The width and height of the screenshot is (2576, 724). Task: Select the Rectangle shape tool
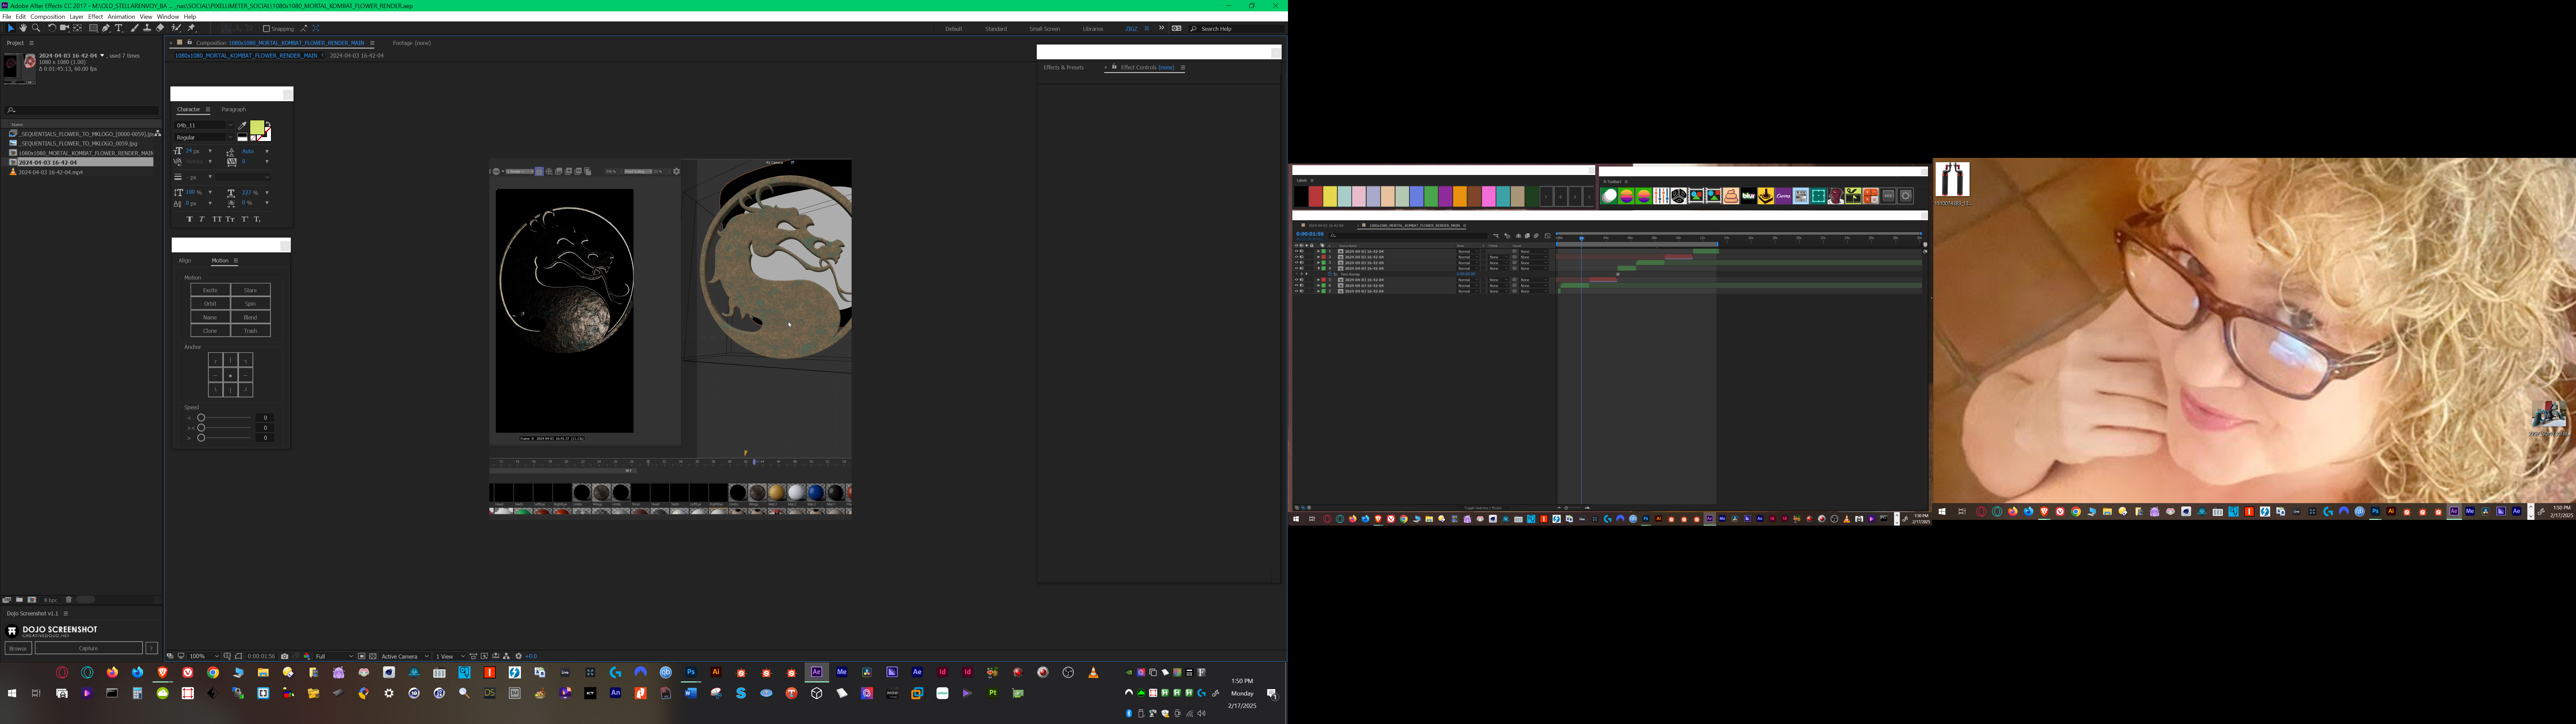coord(93,28)
